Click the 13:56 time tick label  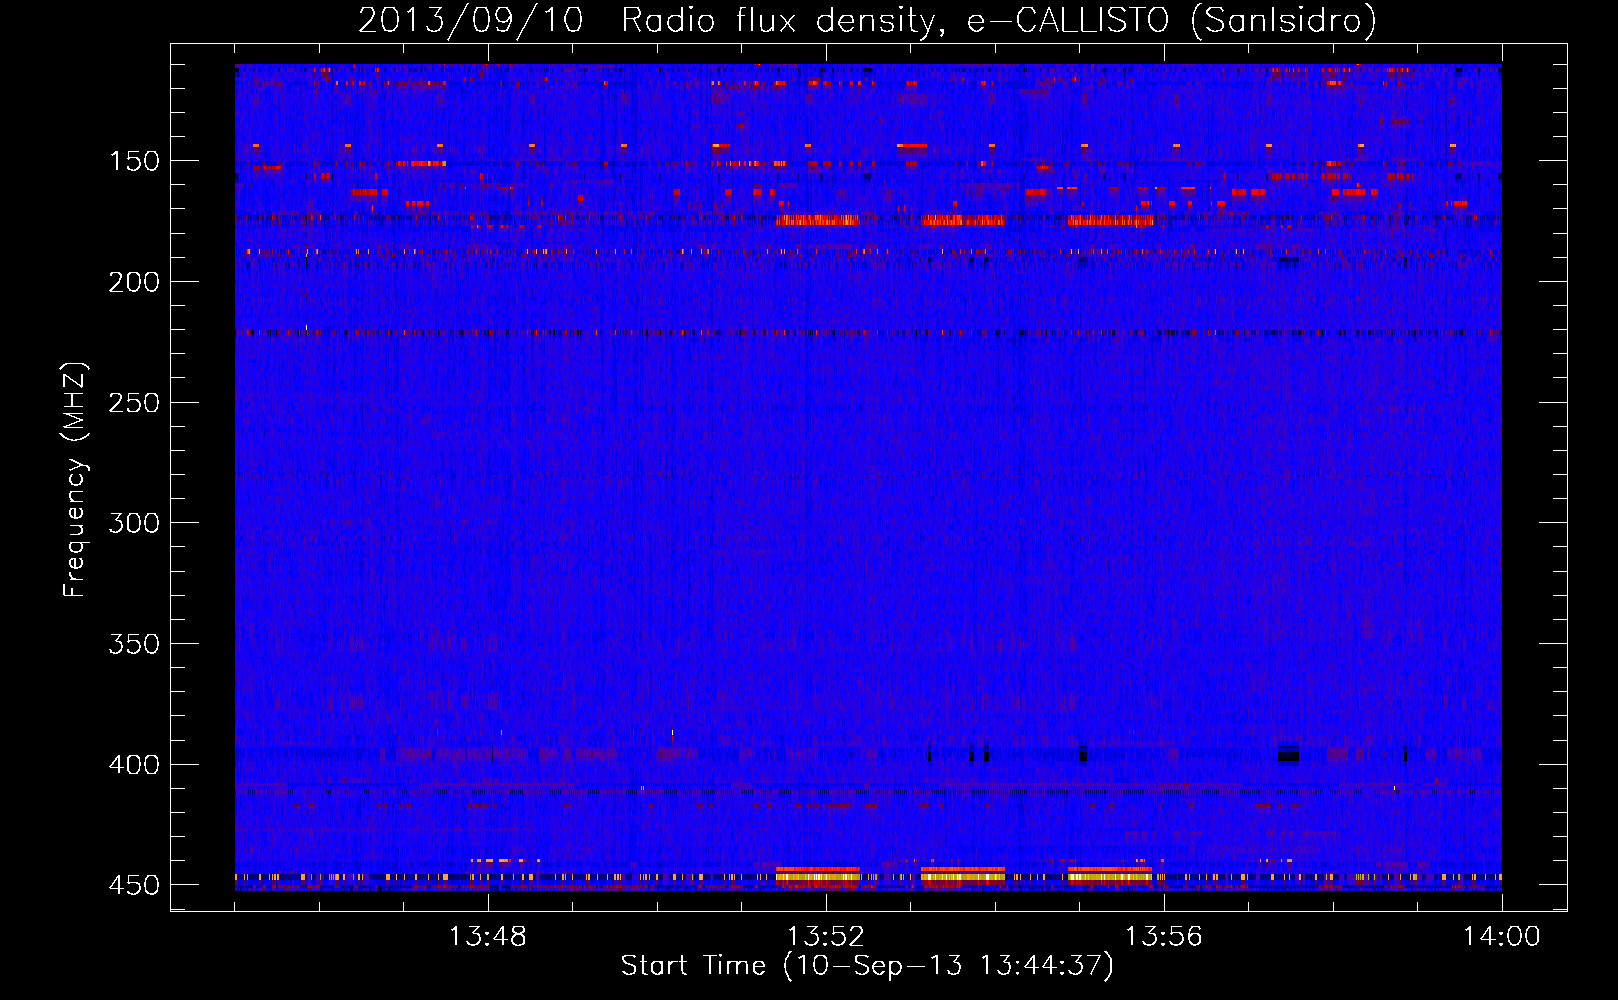tap(1164, 937)
